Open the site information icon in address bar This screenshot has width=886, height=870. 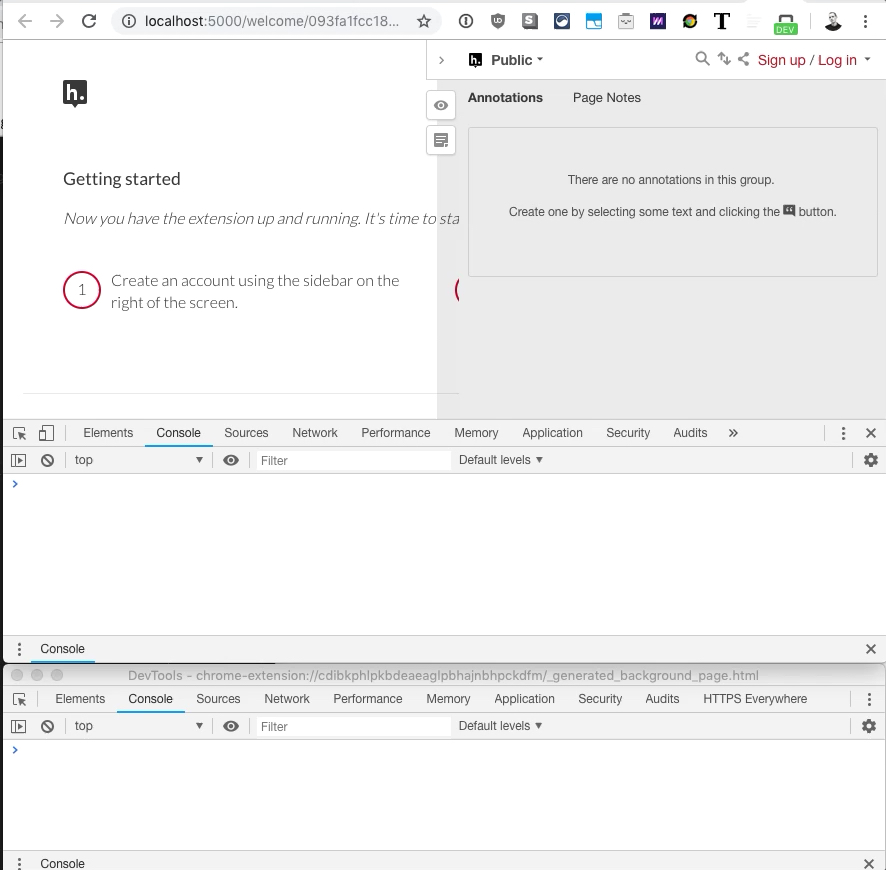tap(129, 21)
